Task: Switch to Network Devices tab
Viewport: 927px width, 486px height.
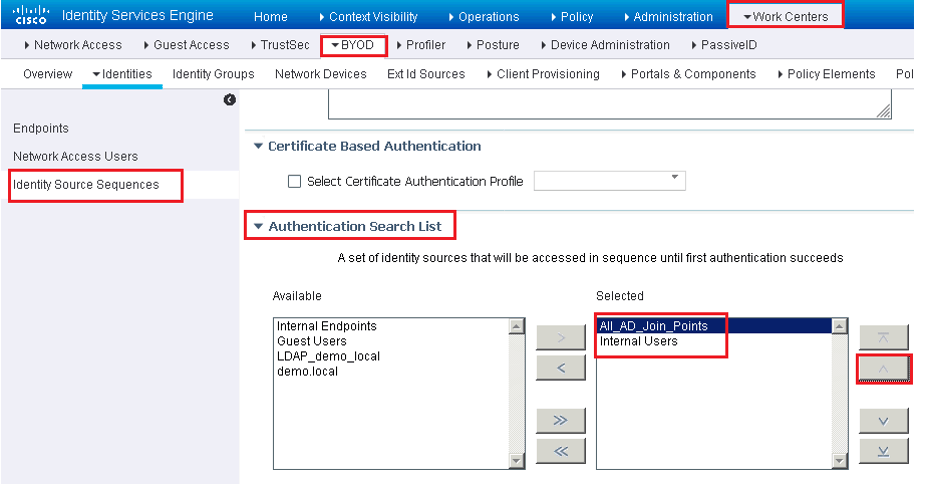Action: click(321, 74)
